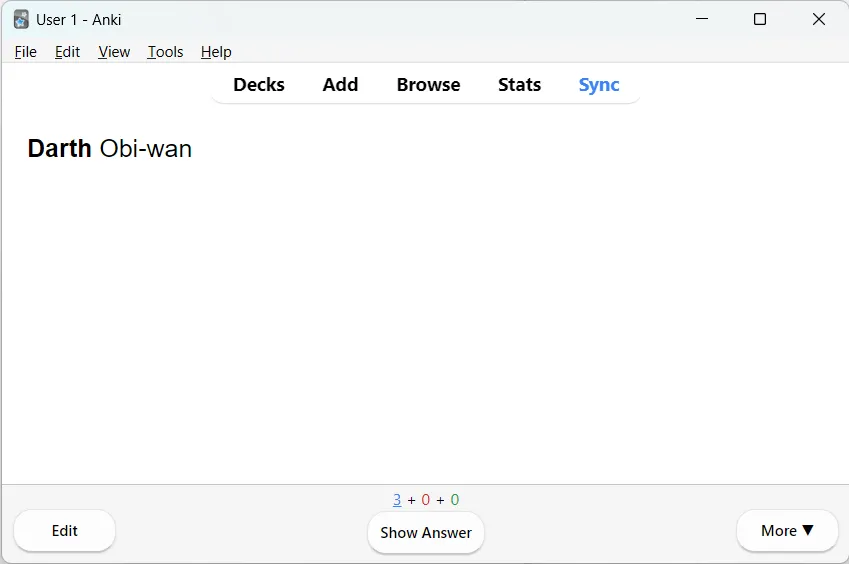Click the bold word Darth on card

[x=59, y=149]
